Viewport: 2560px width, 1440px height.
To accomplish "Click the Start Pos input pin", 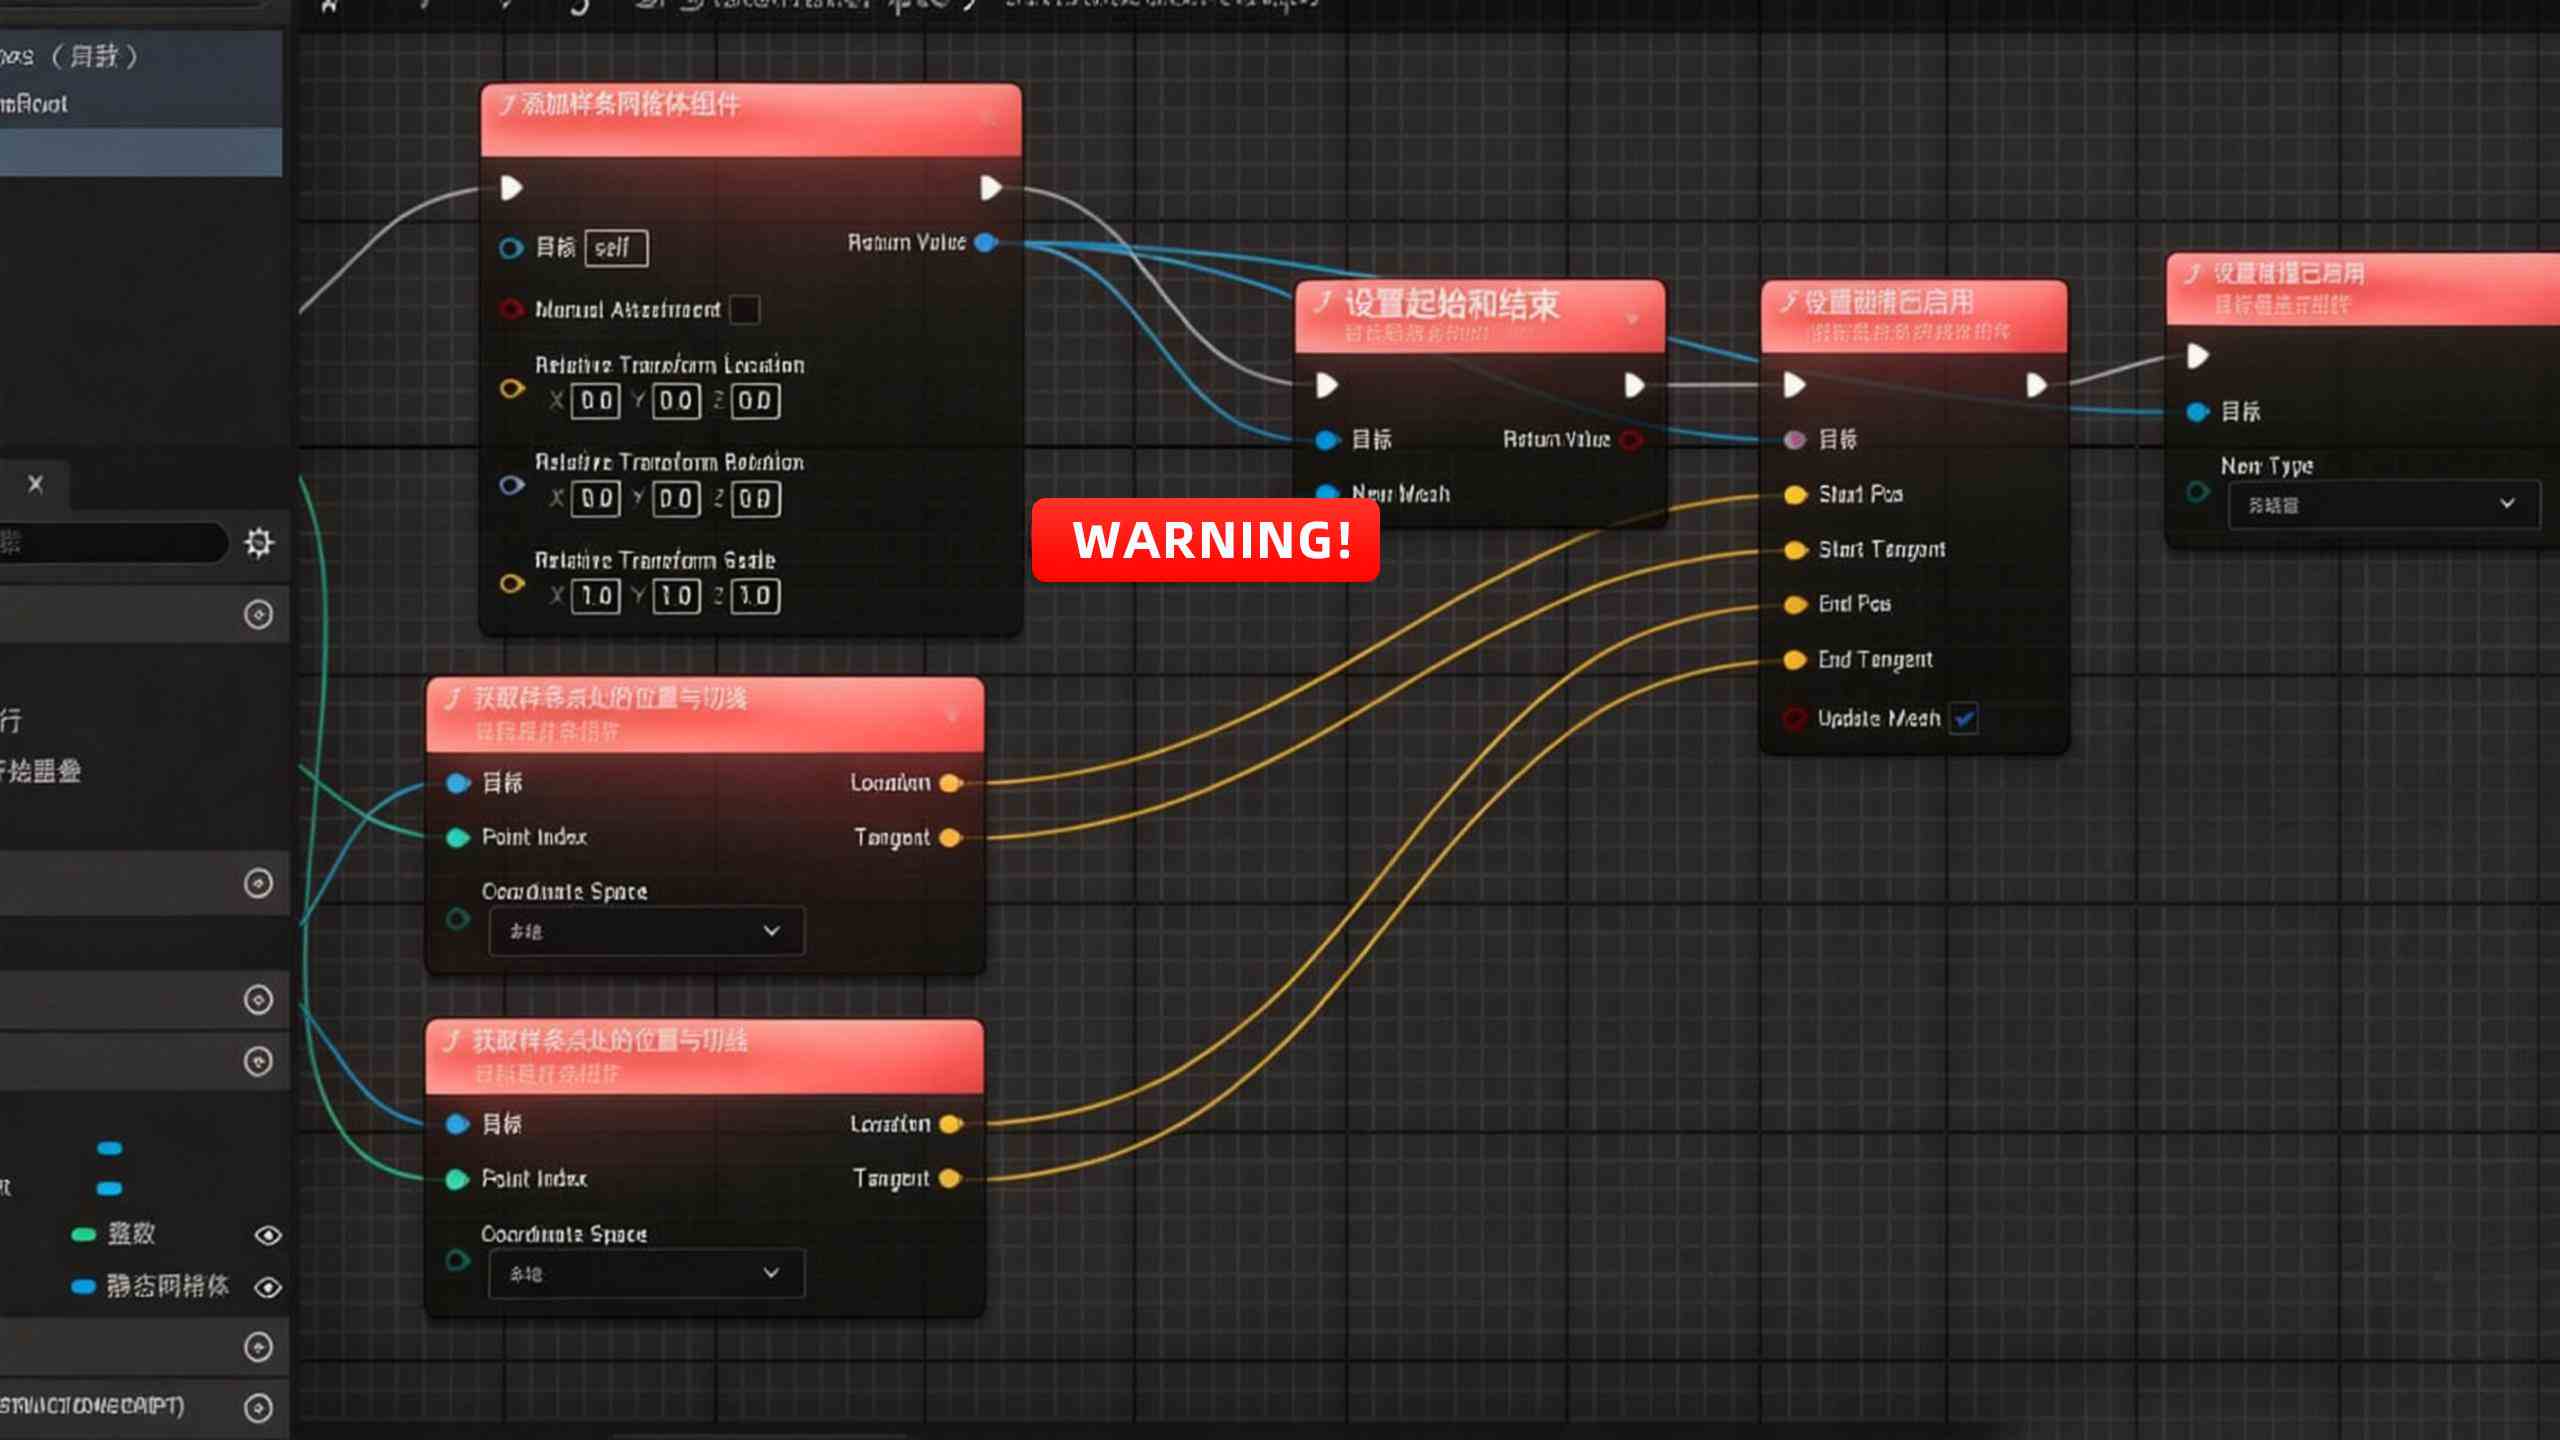I will click(1795, 494).
